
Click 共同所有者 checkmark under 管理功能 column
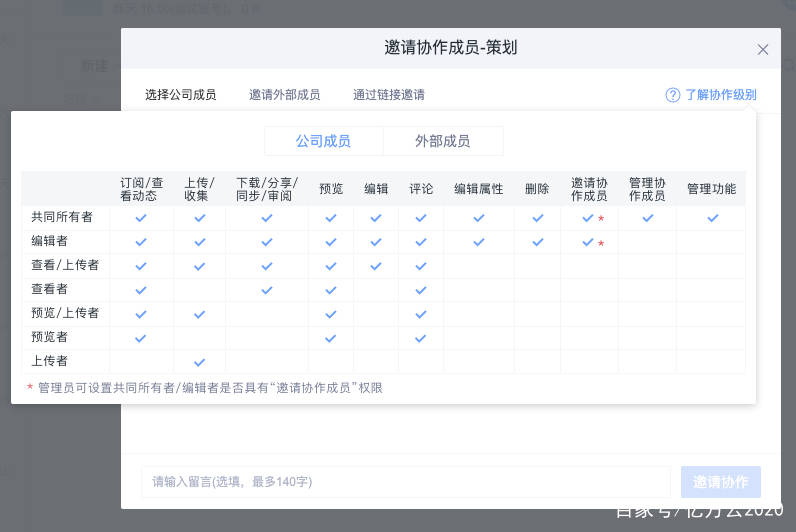(x=712, y=217)
